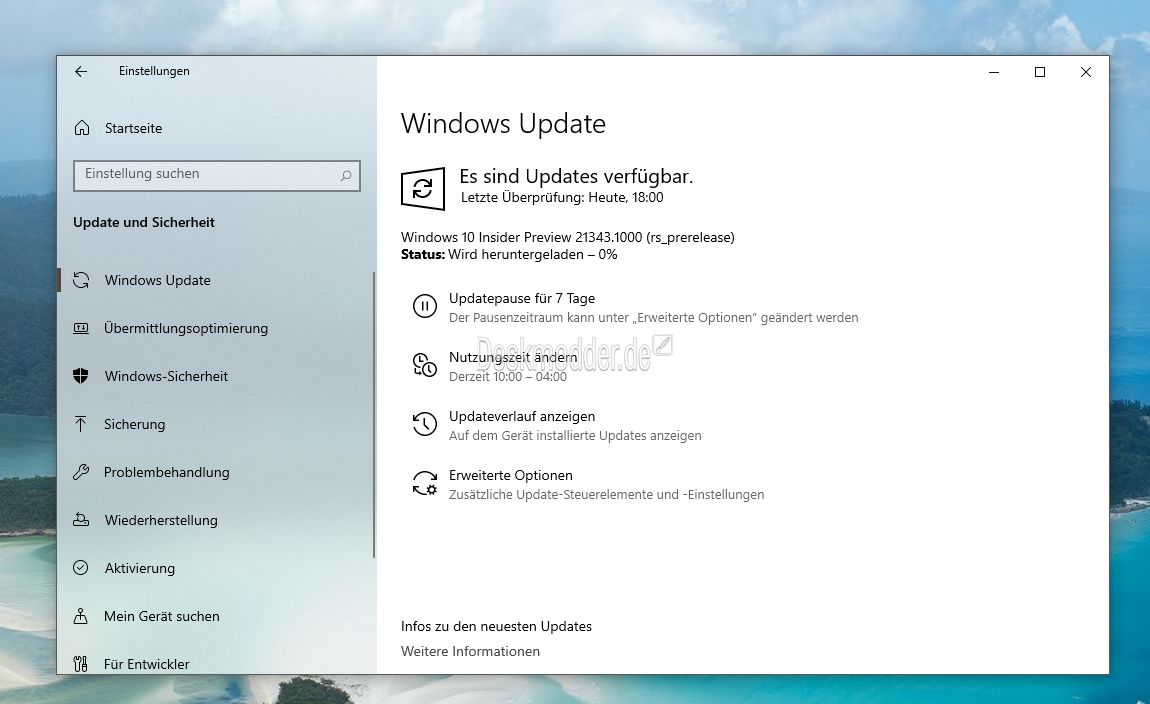Click the Problembehandlung wrench icon
Image resolution: width=1150 pixels, height=704 pixels.
coord(81,472)
